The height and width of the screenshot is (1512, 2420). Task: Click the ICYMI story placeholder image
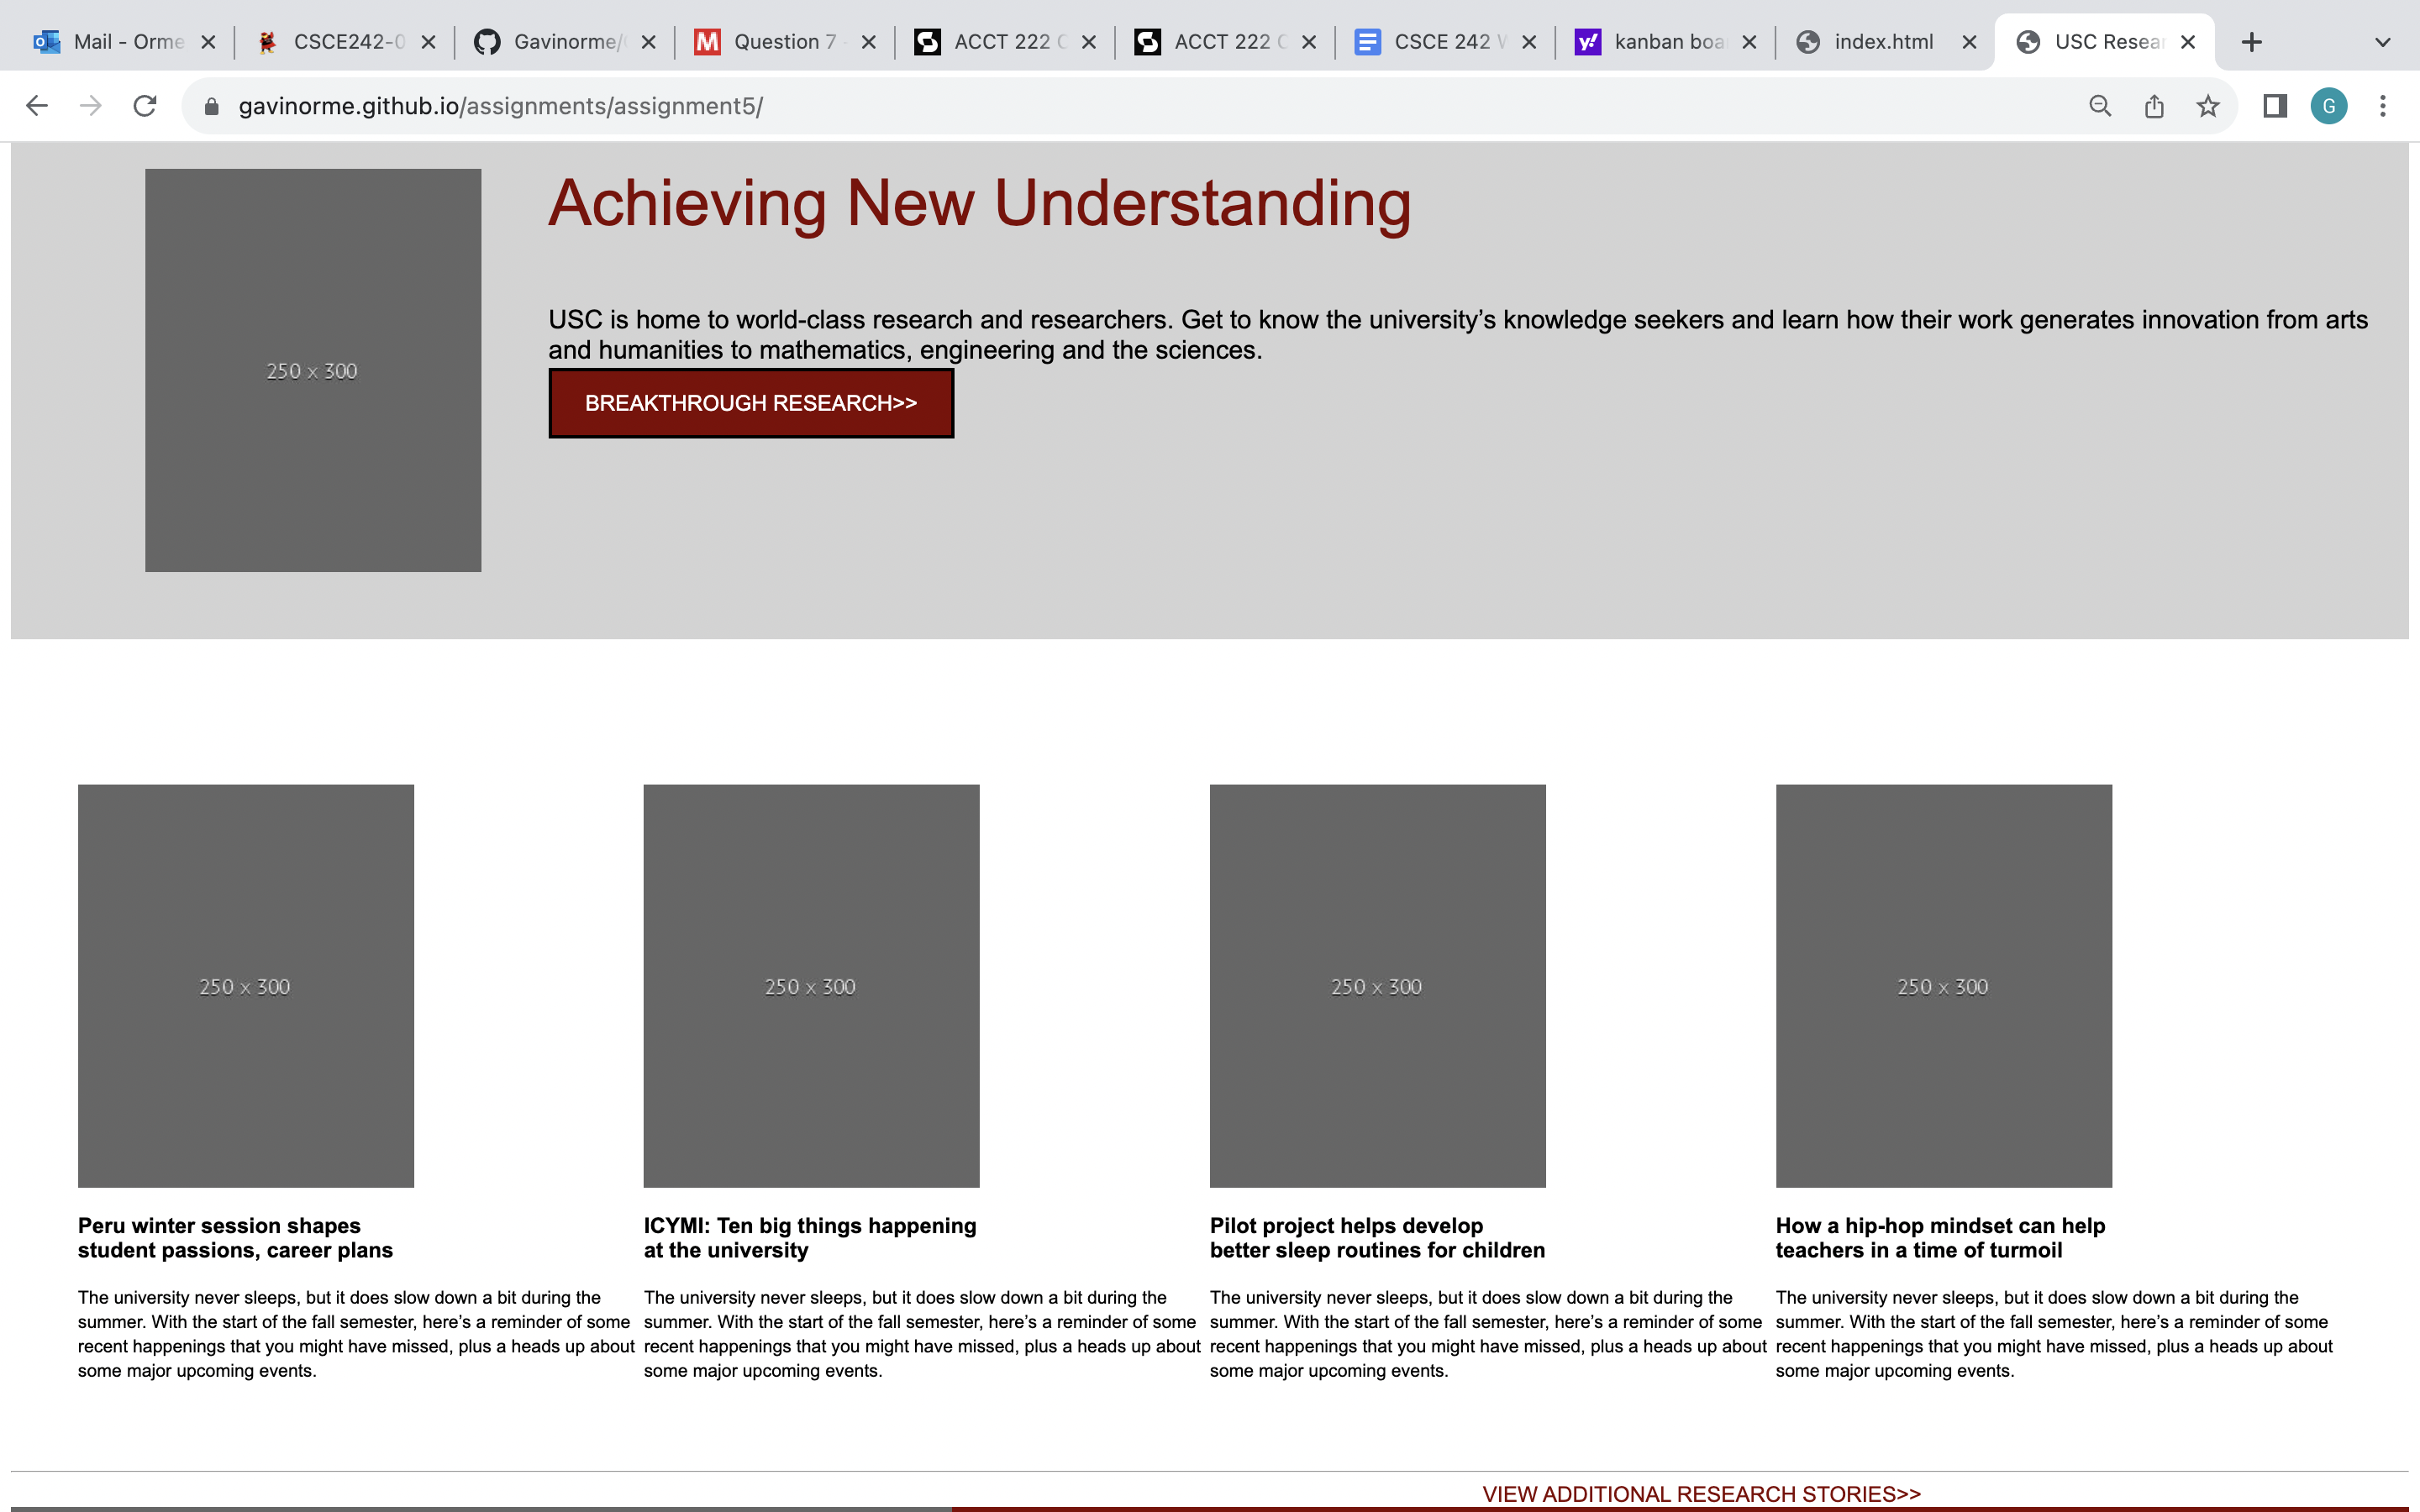click(811, 986)
